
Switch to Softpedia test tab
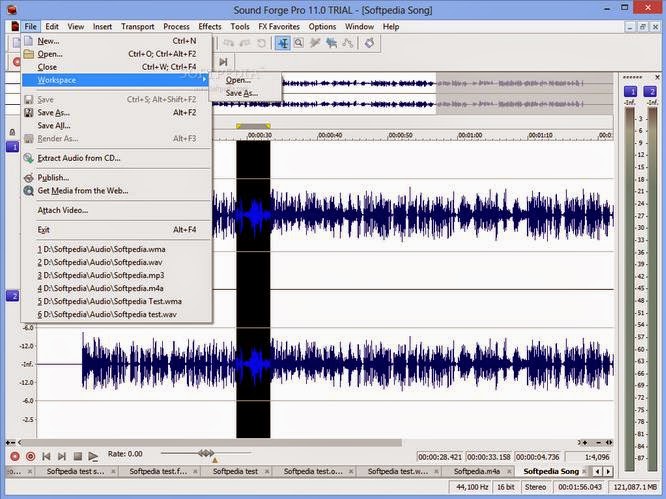coord(235,471)
